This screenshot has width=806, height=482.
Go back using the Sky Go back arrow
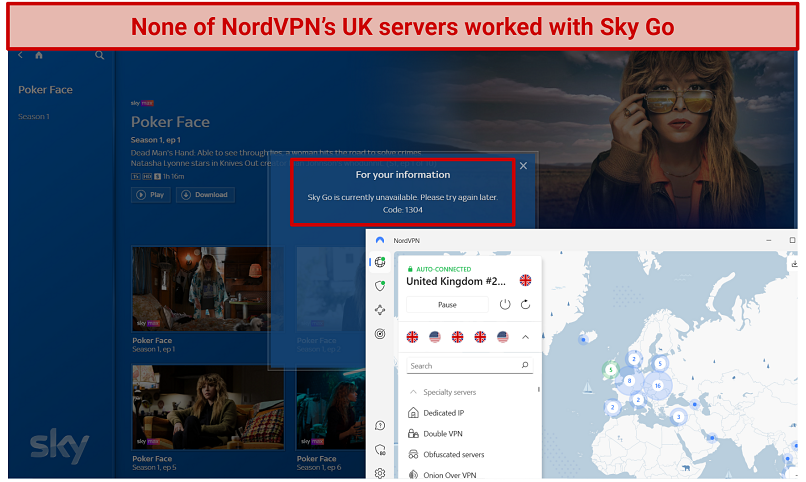click(x=21, y=55)
